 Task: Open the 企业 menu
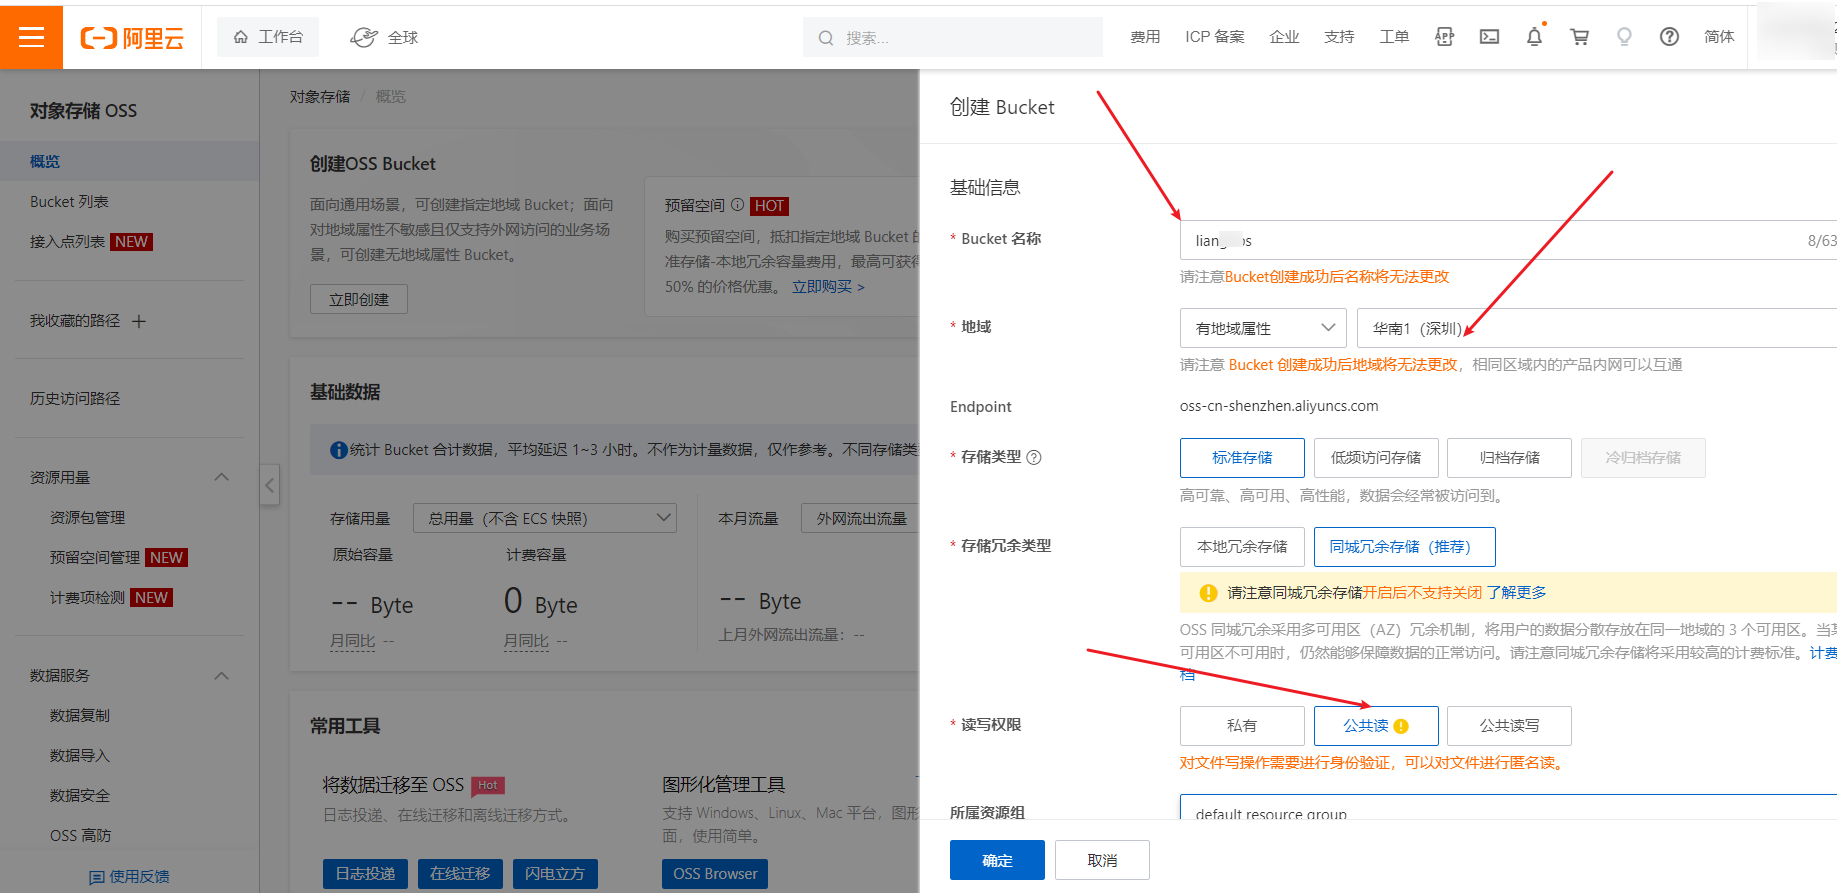(x=1284, y=37)
